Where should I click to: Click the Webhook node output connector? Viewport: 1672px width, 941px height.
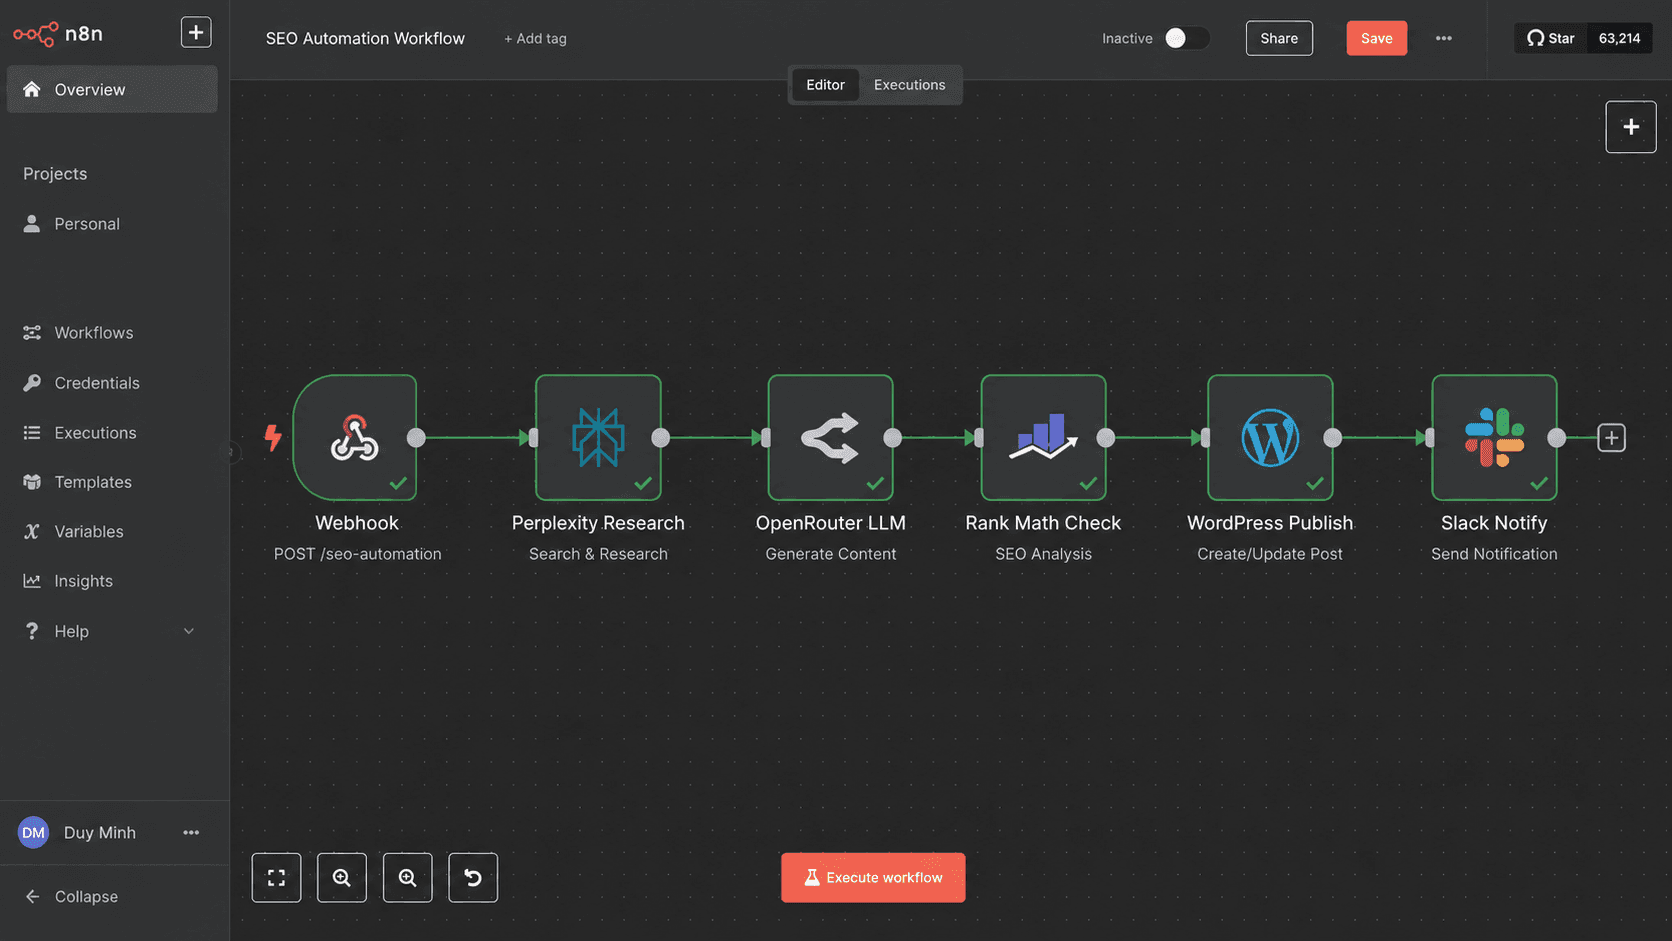click(x=416, y=437)
